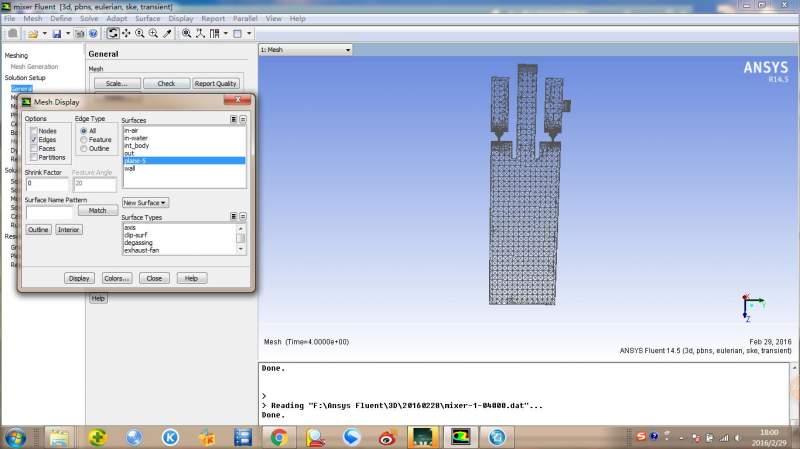Click the Surface Types list scroll up arrow
This screenshot has width=800, height=449.
tap(241, 228)
